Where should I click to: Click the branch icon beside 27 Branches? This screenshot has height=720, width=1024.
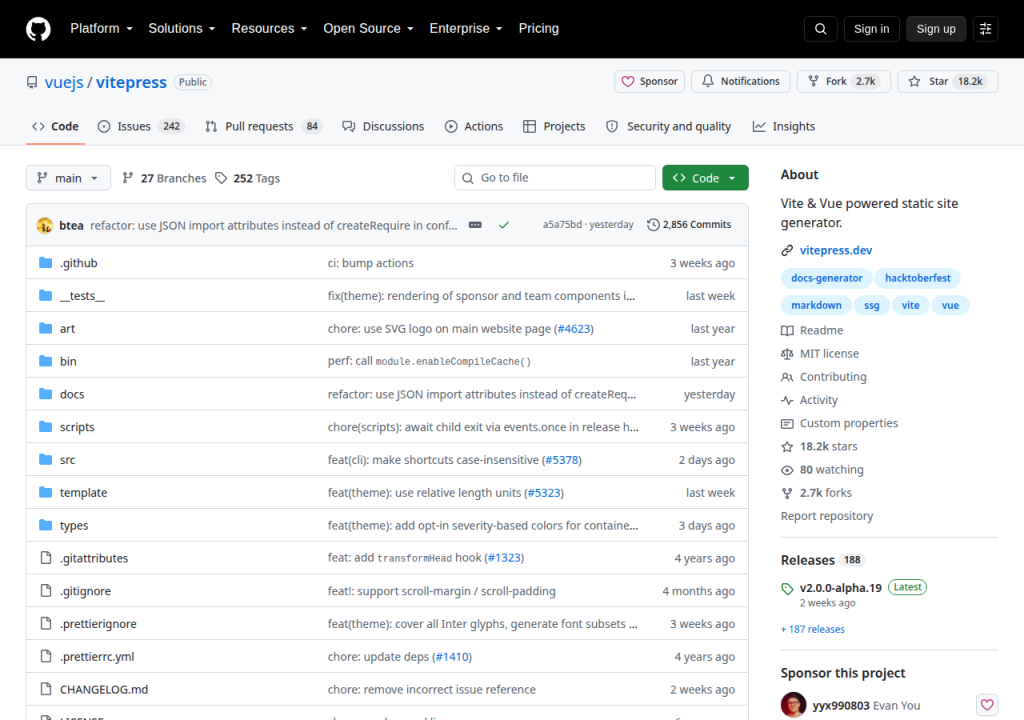[x=128, y=178]
